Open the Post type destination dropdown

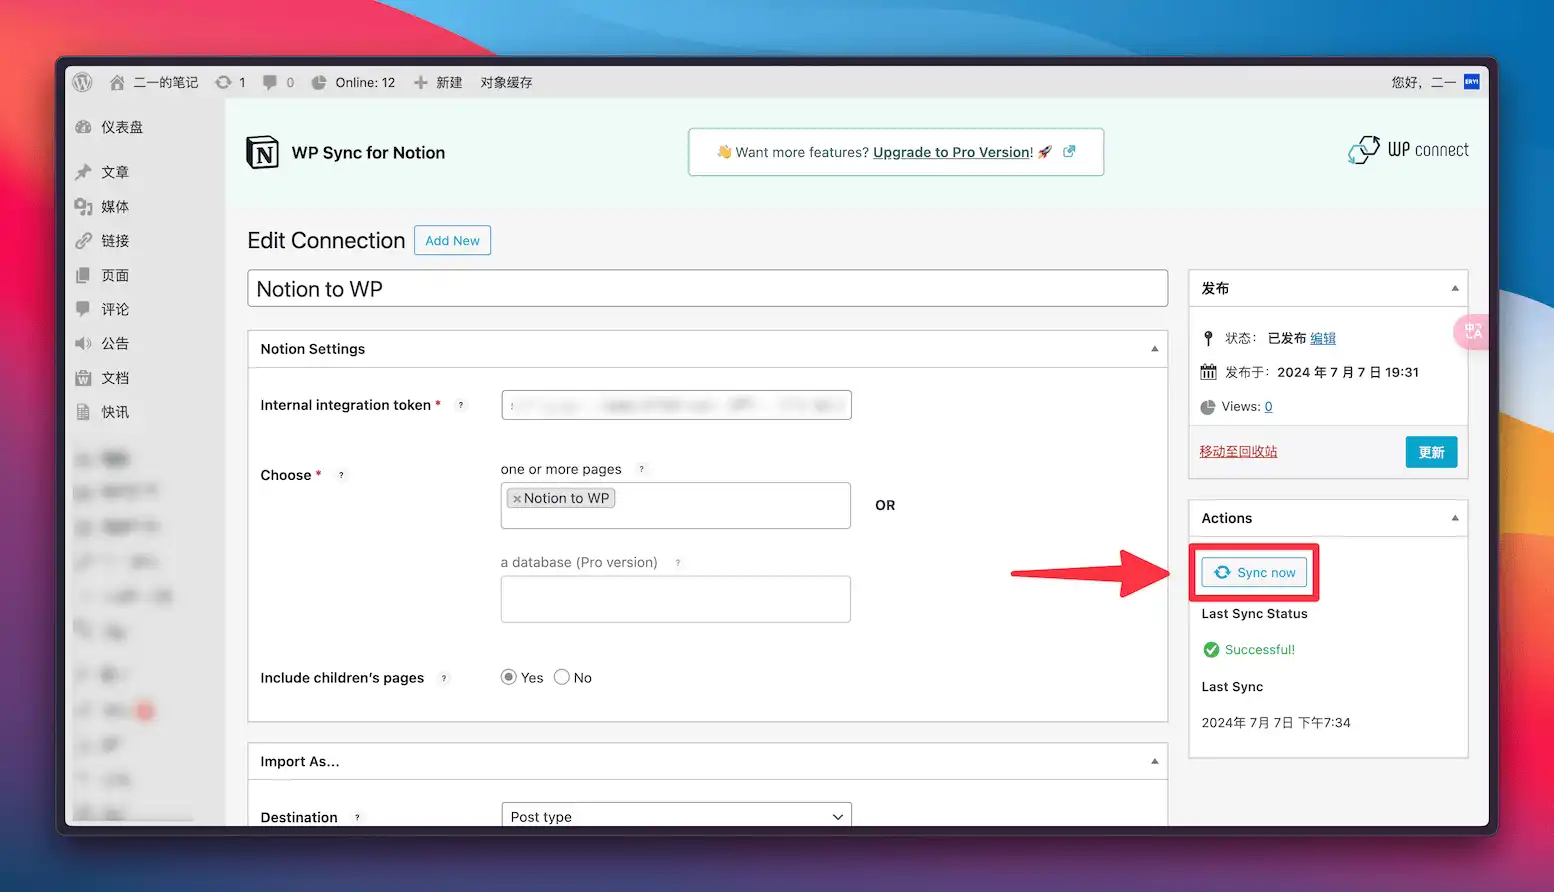676,816
